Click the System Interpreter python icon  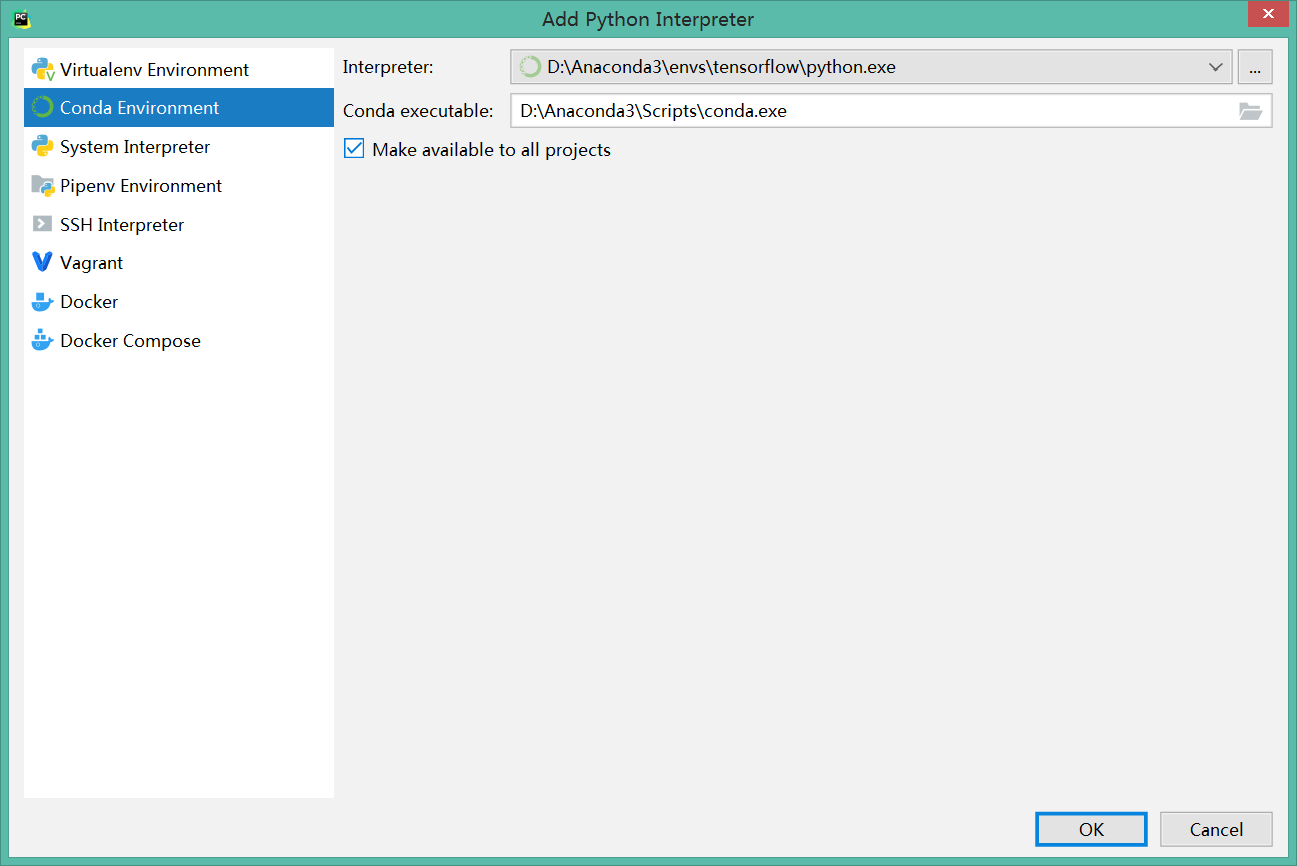[x=42, y=146]
